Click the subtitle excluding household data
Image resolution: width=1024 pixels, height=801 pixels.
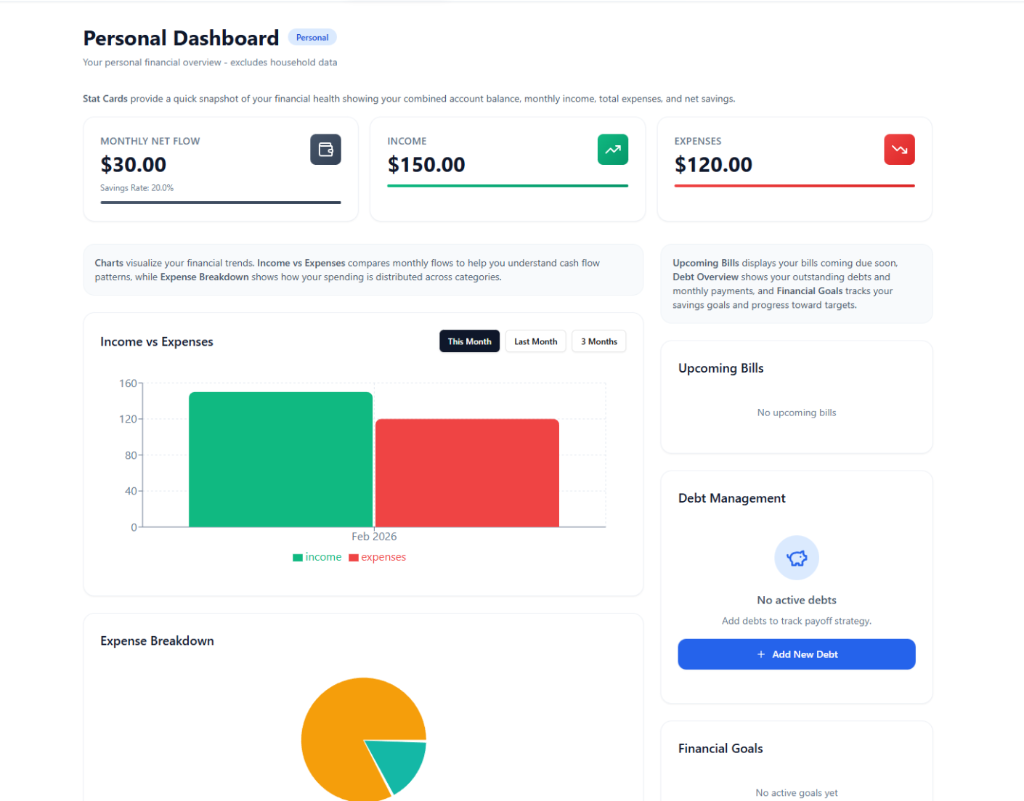pos(210,63)
